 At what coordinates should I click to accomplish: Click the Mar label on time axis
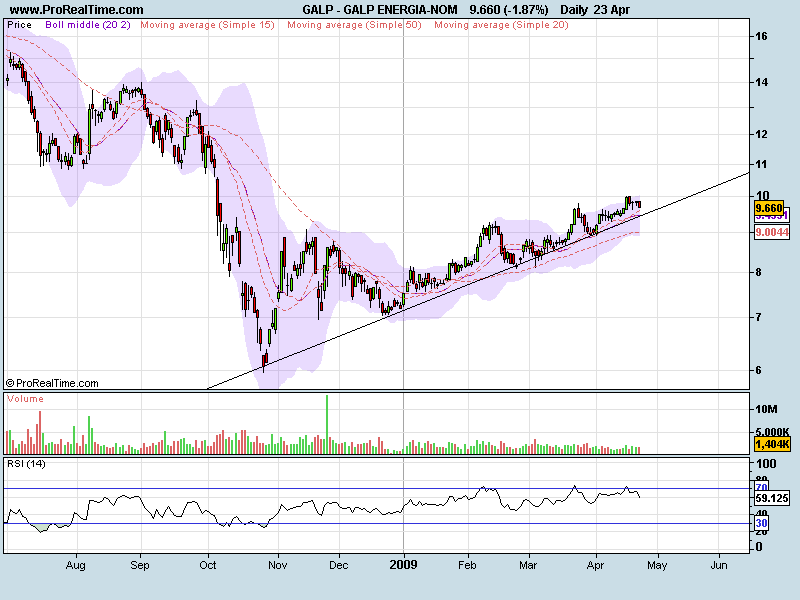[x=528, y=565]
